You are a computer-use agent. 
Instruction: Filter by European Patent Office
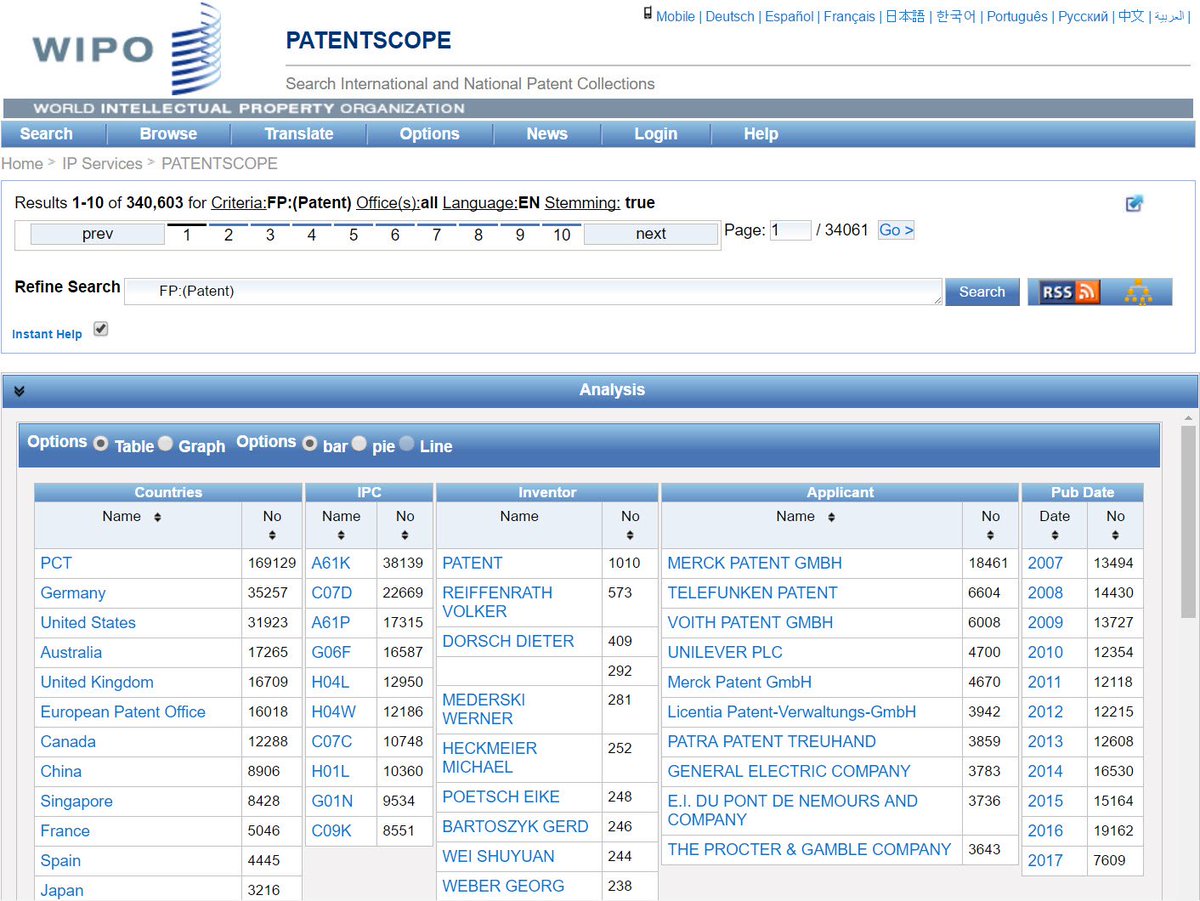(123, 712)
